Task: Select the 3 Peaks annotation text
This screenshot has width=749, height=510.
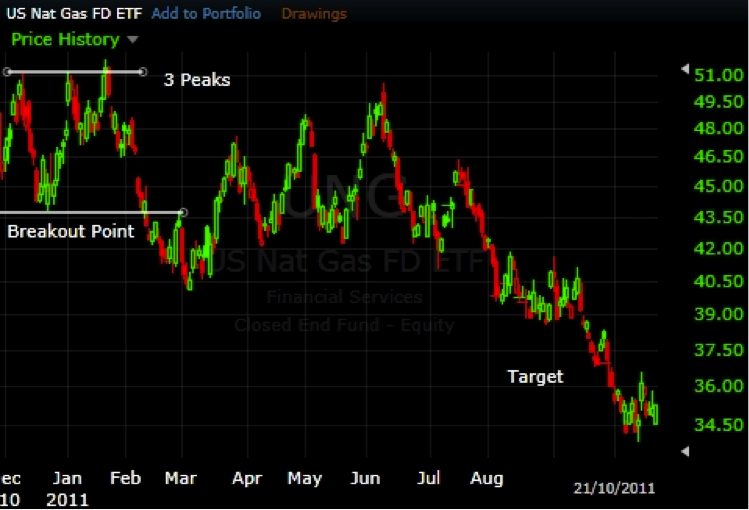Action: pos(197,80)
